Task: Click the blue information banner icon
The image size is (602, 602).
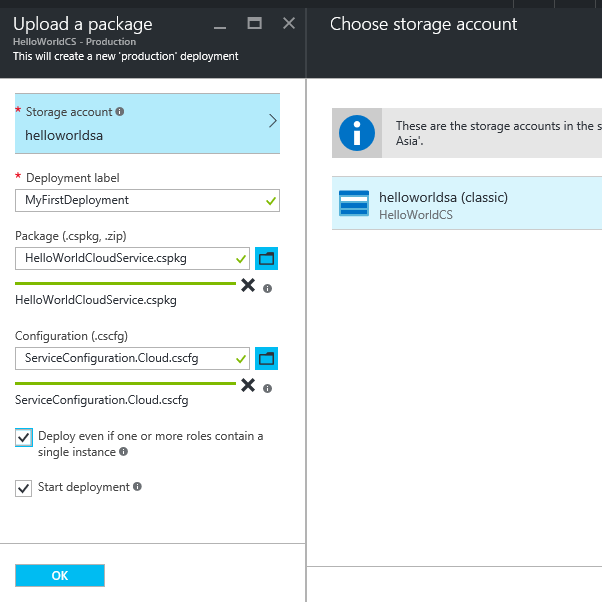Action: (x=355, y=133)
